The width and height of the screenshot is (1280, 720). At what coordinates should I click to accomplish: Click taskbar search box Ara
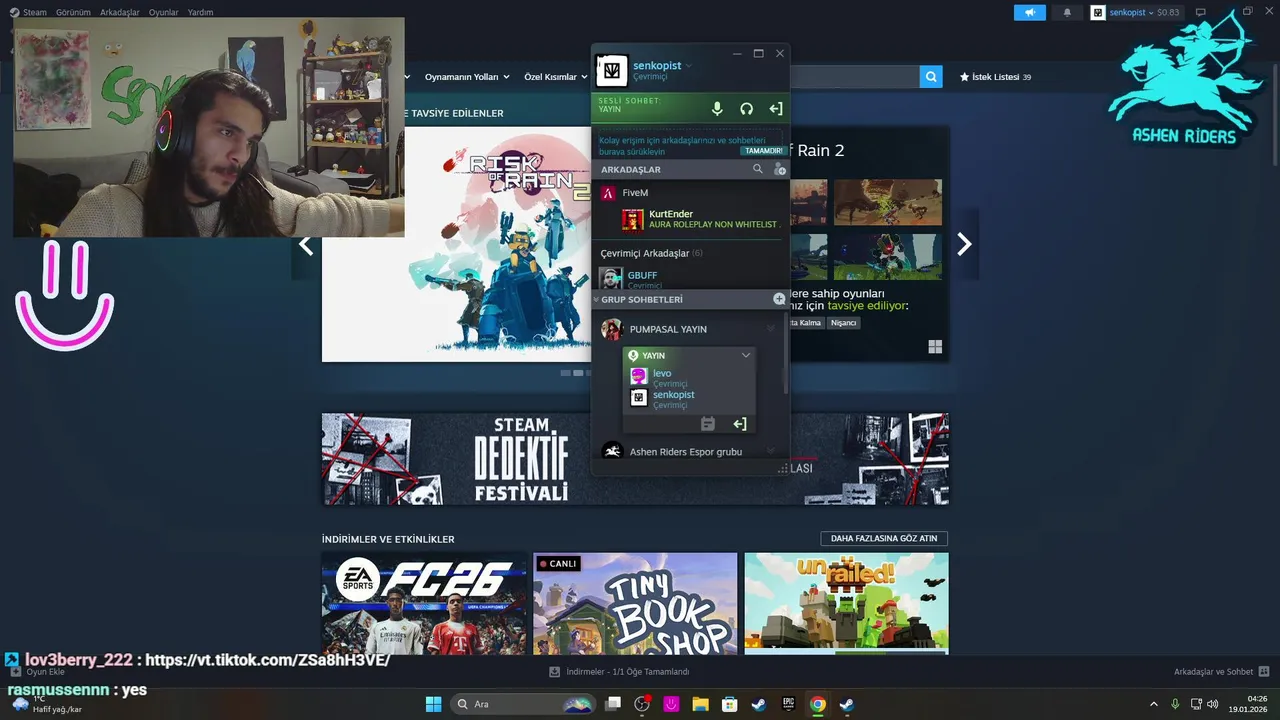pyautogui.click(x=522, y=704)
